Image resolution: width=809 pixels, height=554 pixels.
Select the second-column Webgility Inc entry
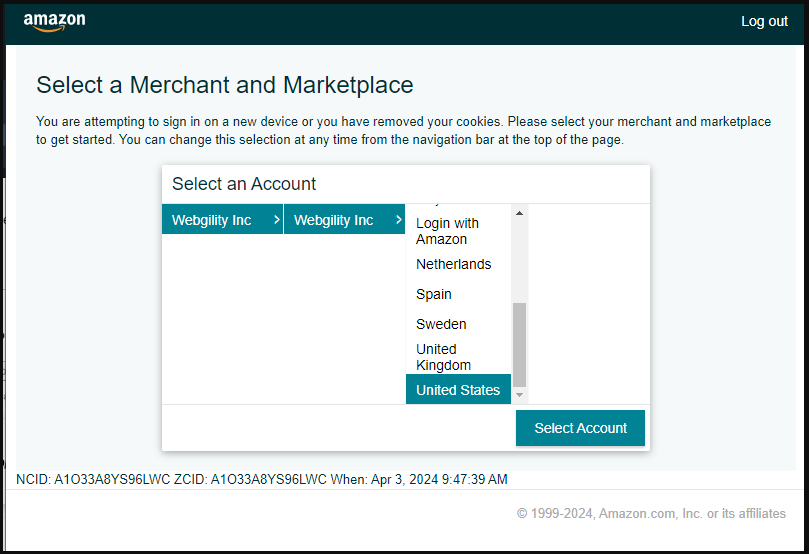[x=344, y=220]
